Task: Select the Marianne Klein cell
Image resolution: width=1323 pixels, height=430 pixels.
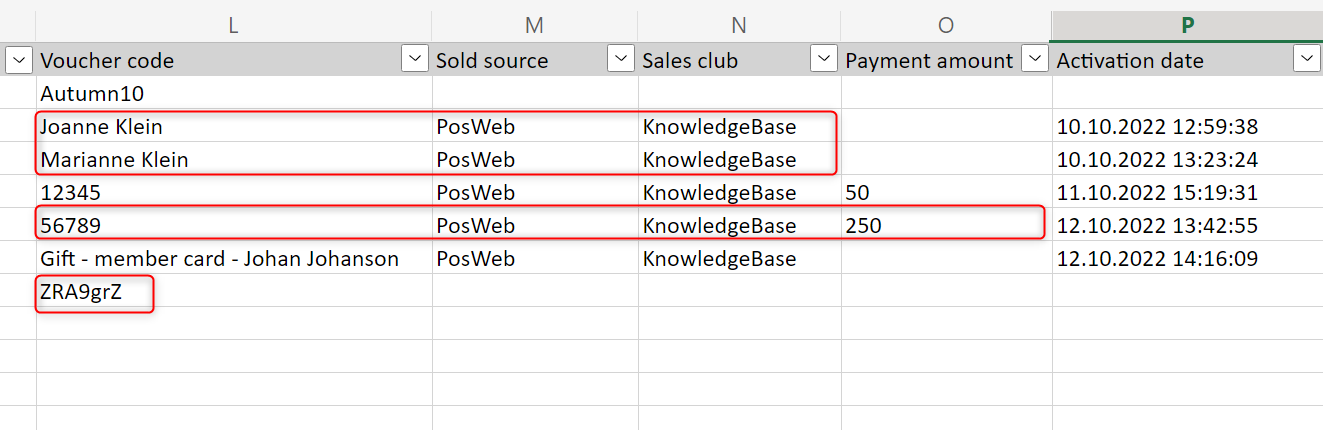Action: click(x=114, y=160)
